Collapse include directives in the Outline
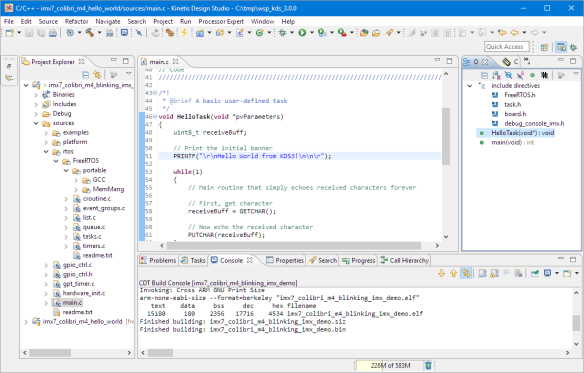The width and height of the screenshot is (584, 373). (x=470, y=86)
